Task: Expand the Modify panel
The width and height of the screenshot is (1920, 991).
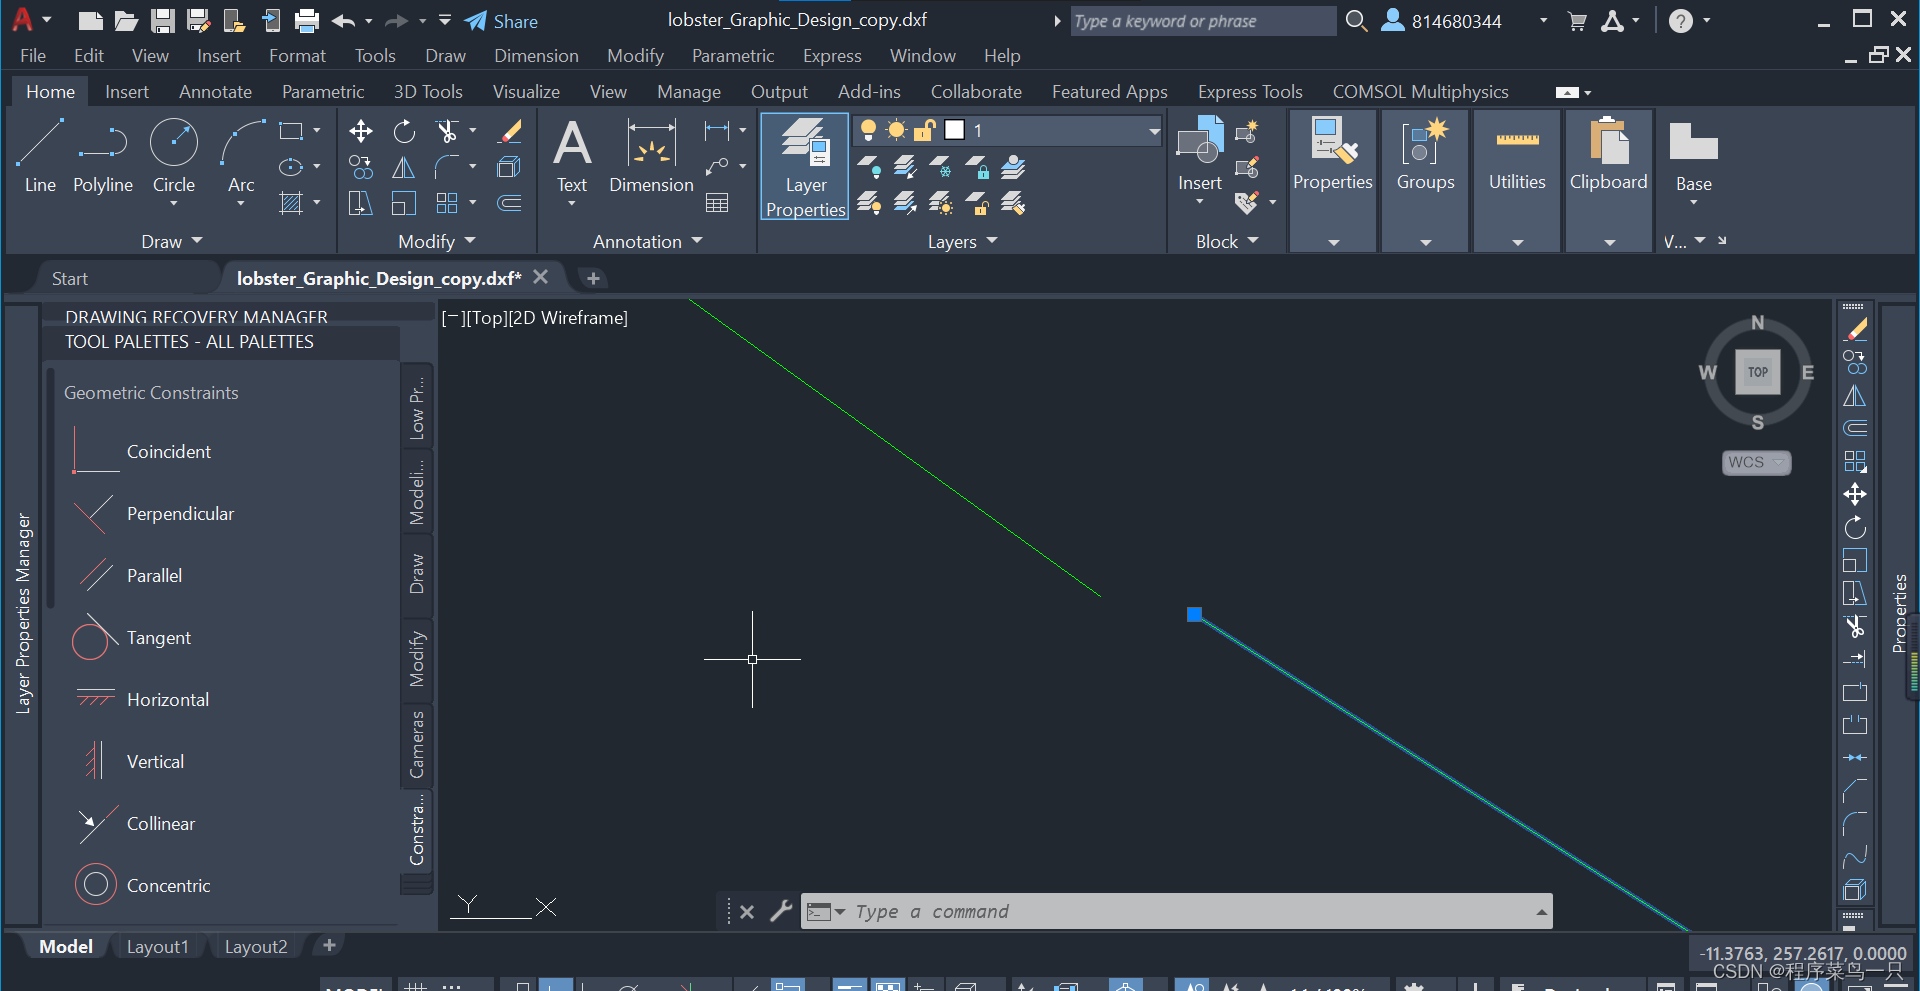Action: (437, 241)
